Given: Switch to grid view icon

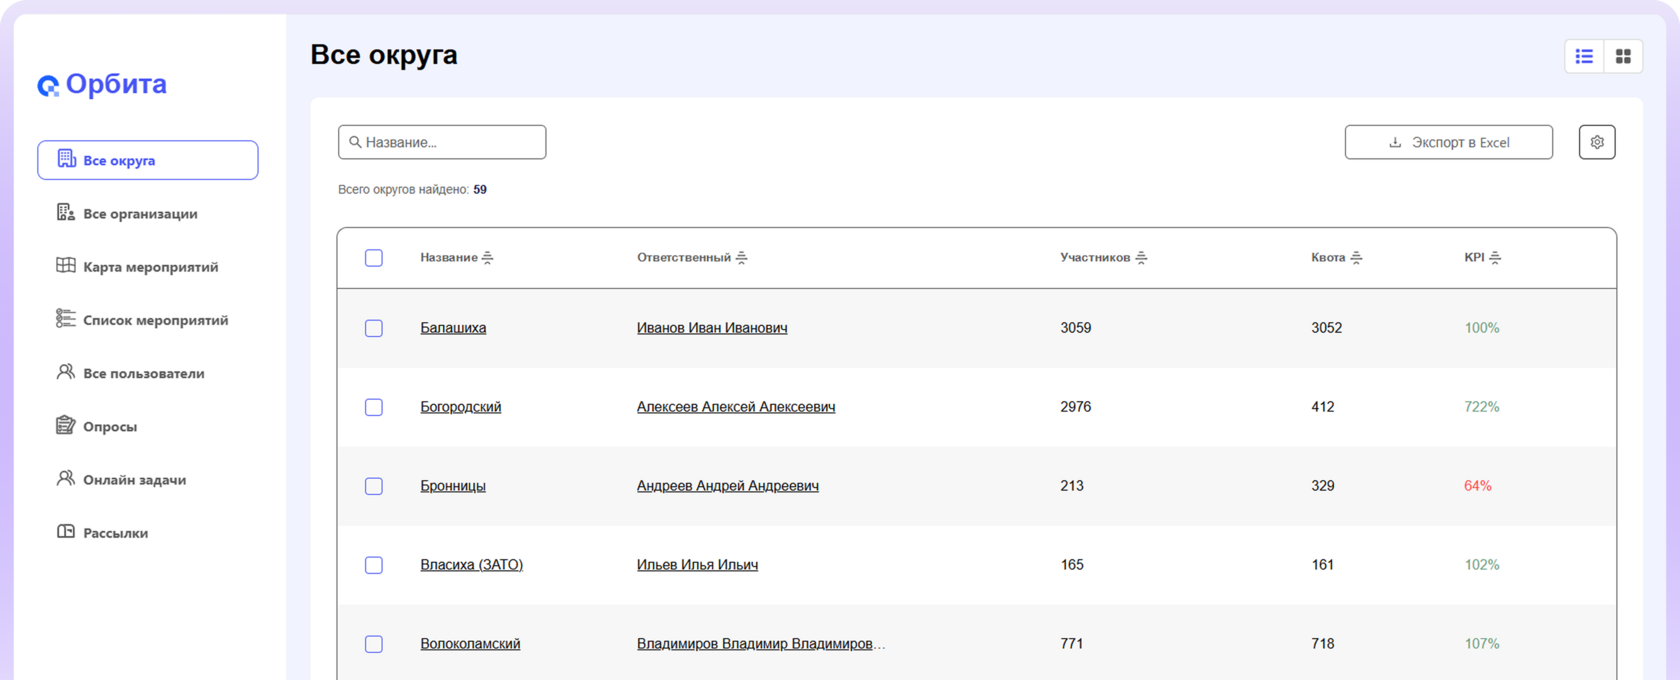Looking at the screenshot, I should click(x=1623, y=56).
